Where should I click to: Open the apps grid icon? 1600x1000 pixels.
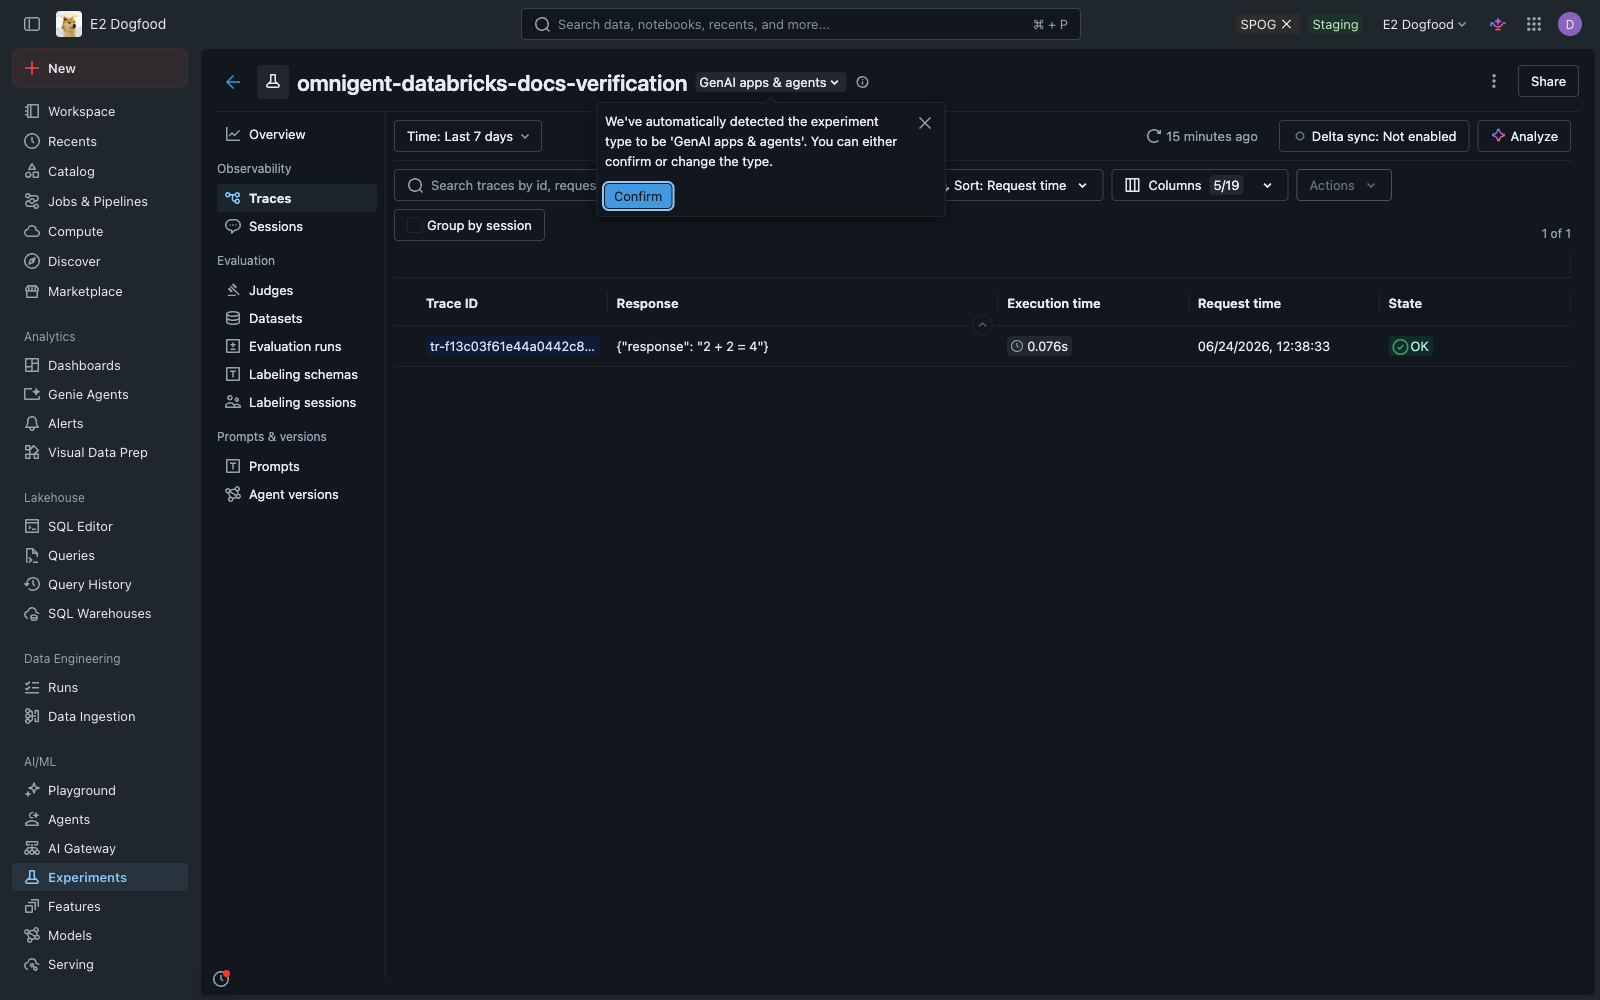[x=1533, y=24]
